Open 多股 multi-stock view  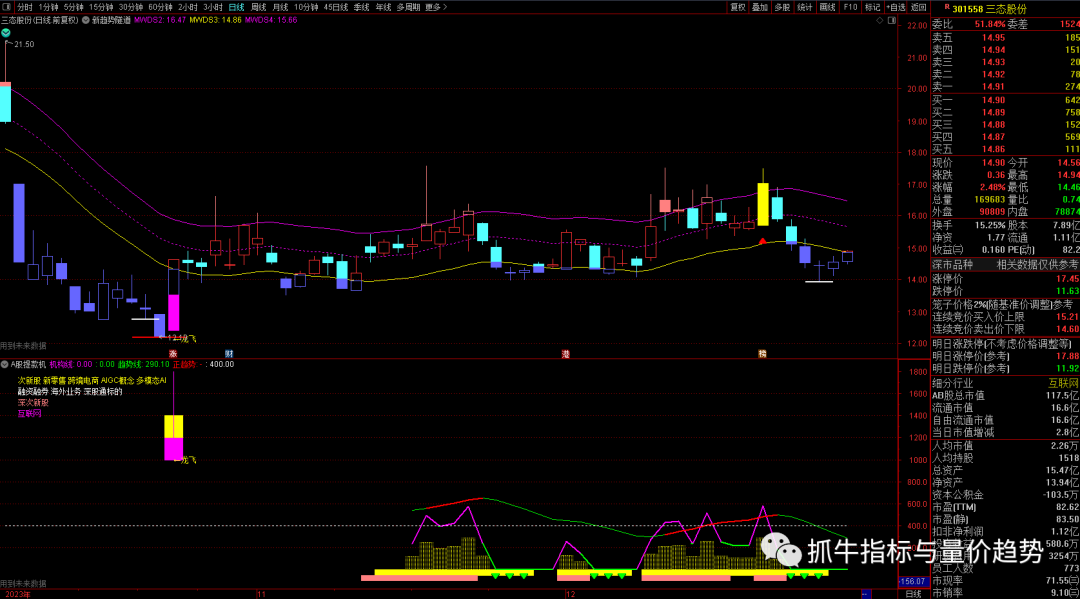coord(782,7)
